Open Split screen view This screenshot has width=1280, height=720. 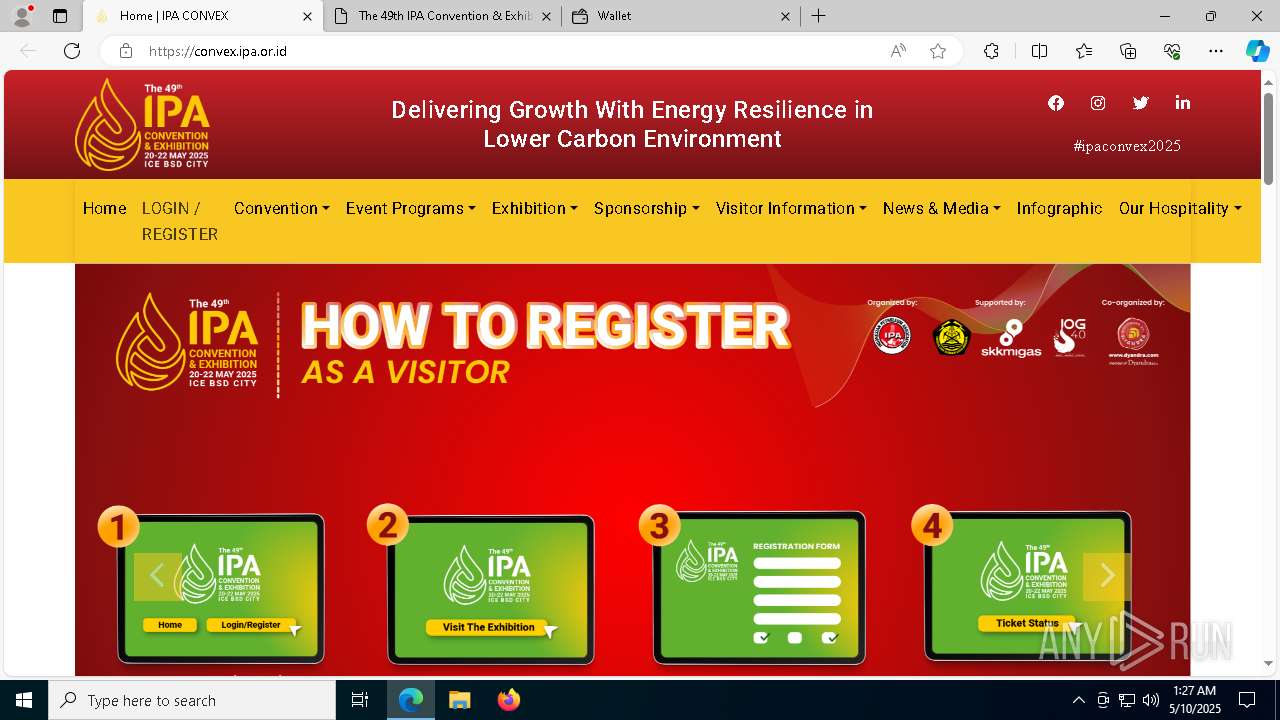pos(1039,51)
